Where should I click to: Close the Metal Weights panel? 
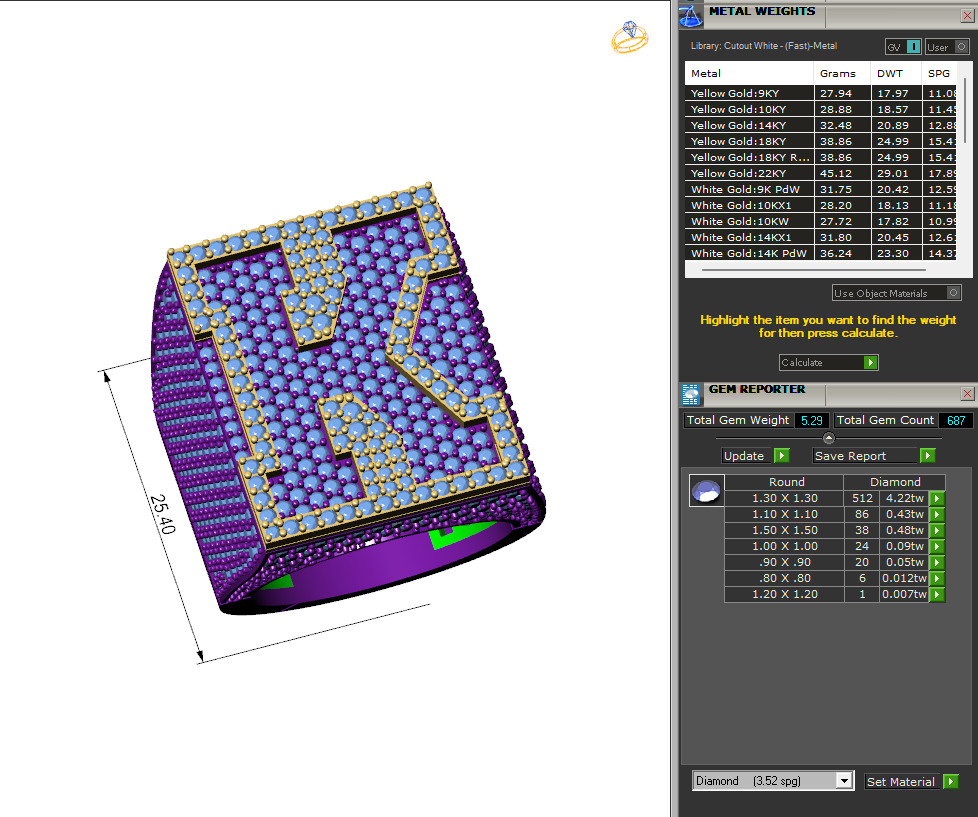pos(967,16)
